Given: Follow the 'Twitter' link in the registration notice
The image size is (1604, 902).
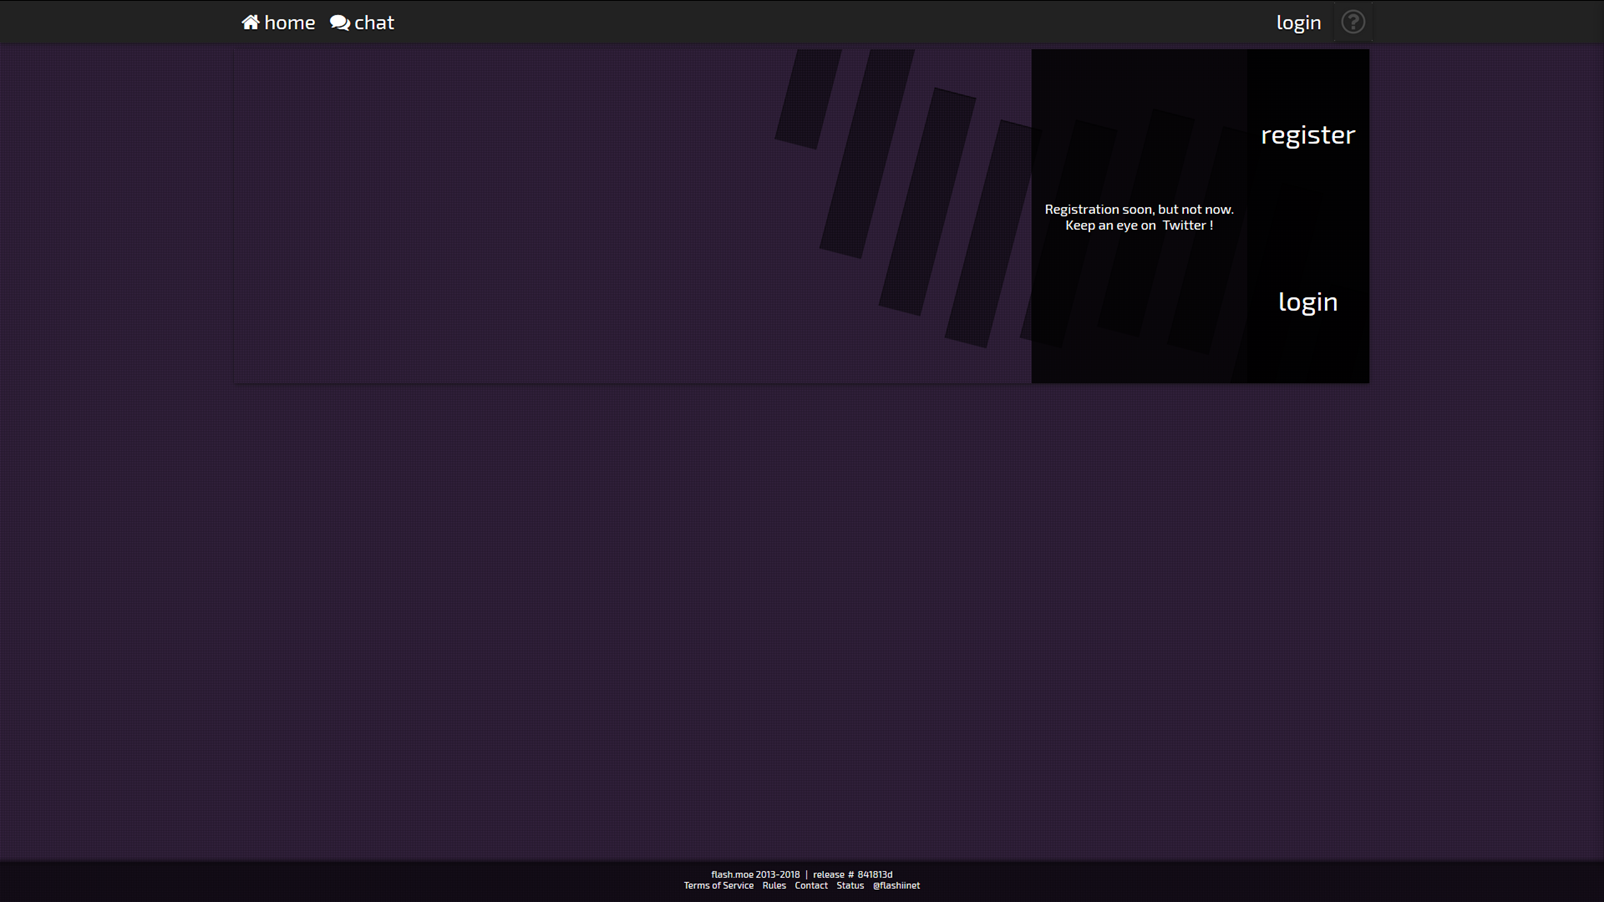Looking at the screenshot, I should (x=1184, y=225).
